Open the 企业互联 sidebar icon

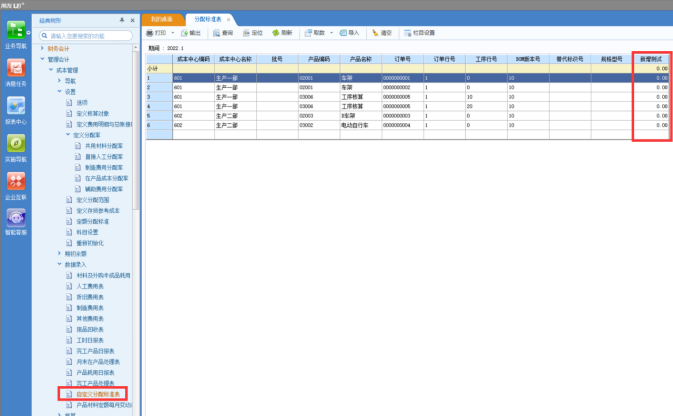(16, 181)
